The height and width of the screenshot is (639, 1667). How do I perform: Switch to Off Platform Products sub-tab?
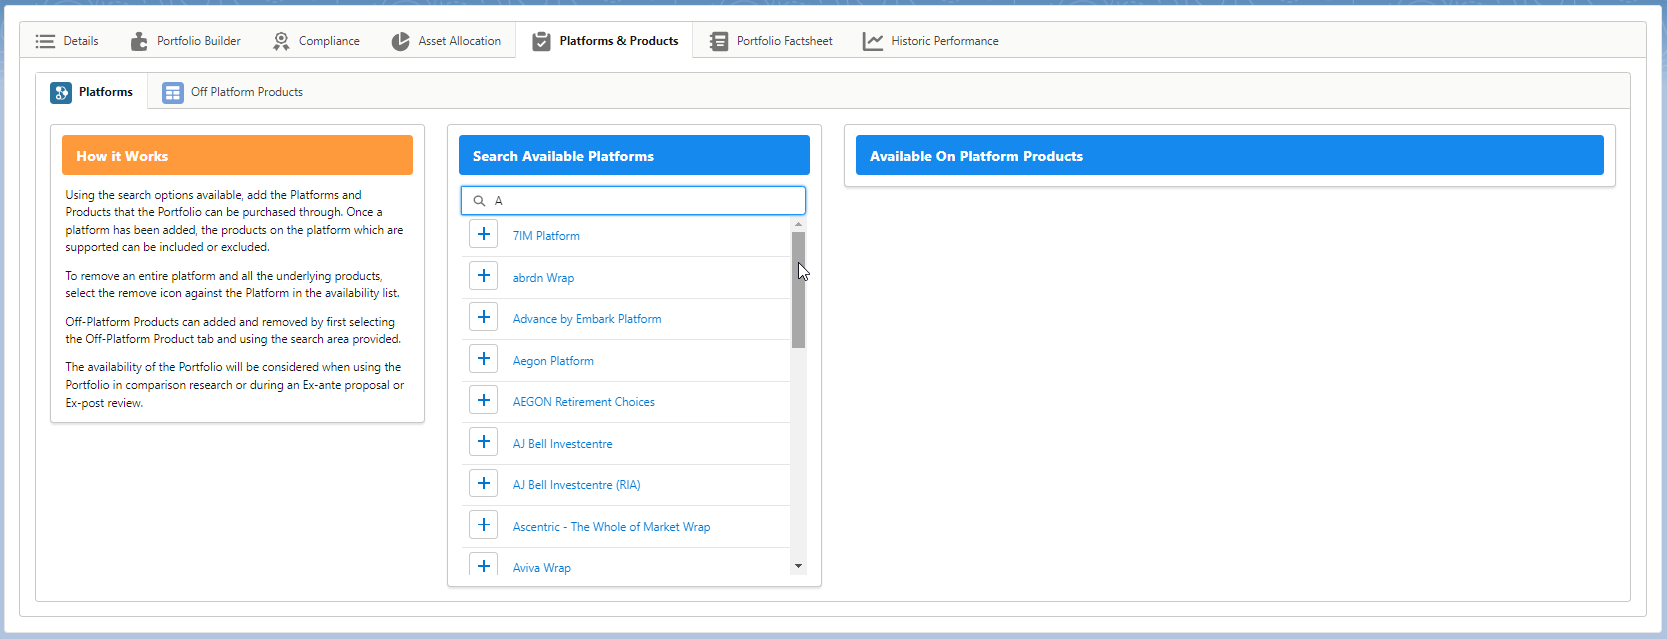(233, 92)
